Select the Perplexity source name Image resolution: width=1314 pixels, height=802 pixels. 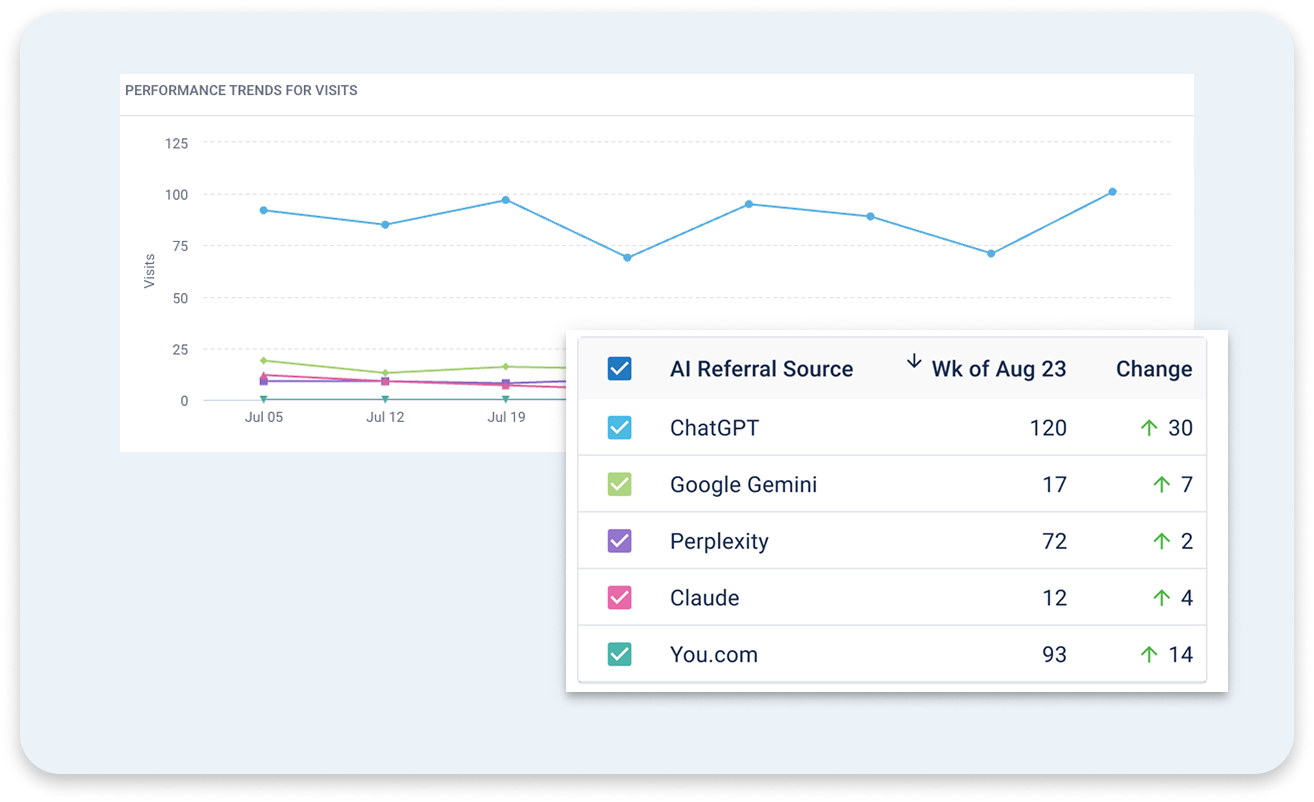click(719, 542)
